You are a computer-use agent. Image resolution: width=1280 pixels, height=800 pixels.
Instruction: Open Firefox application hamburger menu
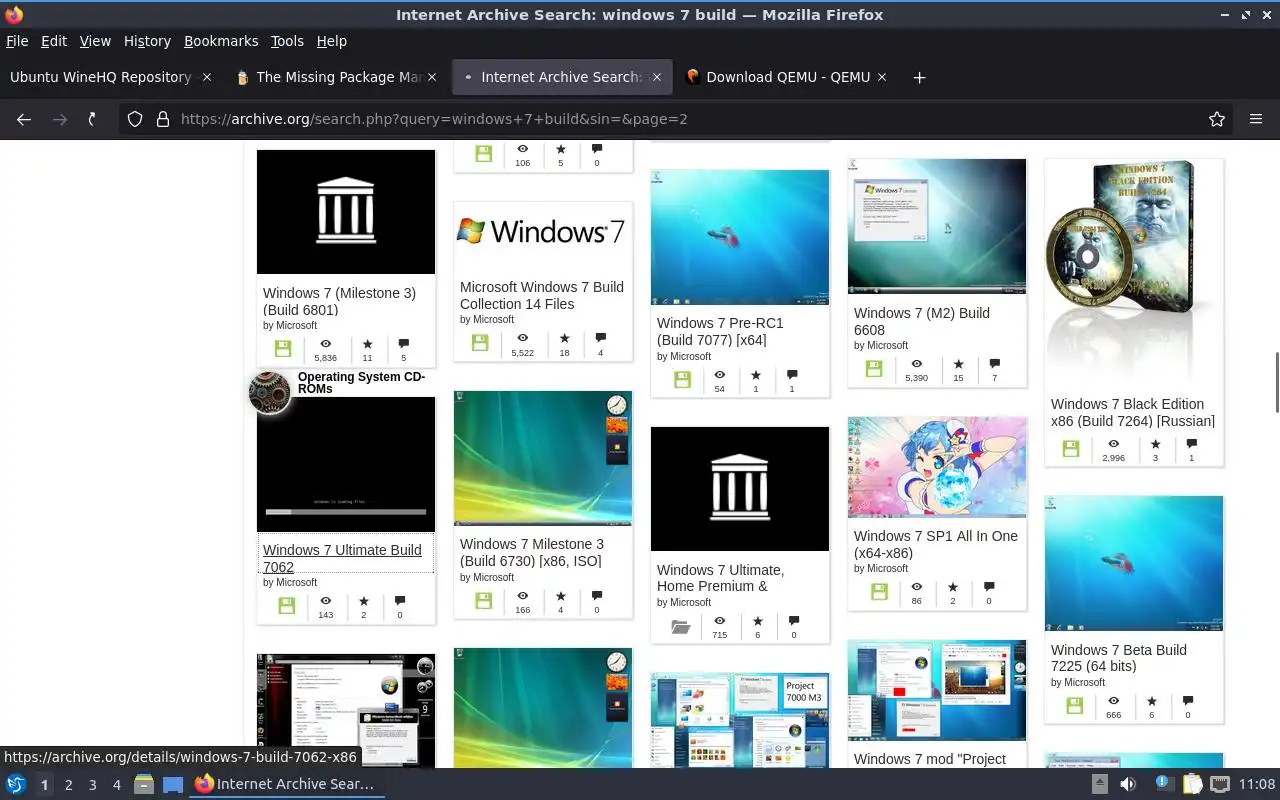(x=1256, y=119)
